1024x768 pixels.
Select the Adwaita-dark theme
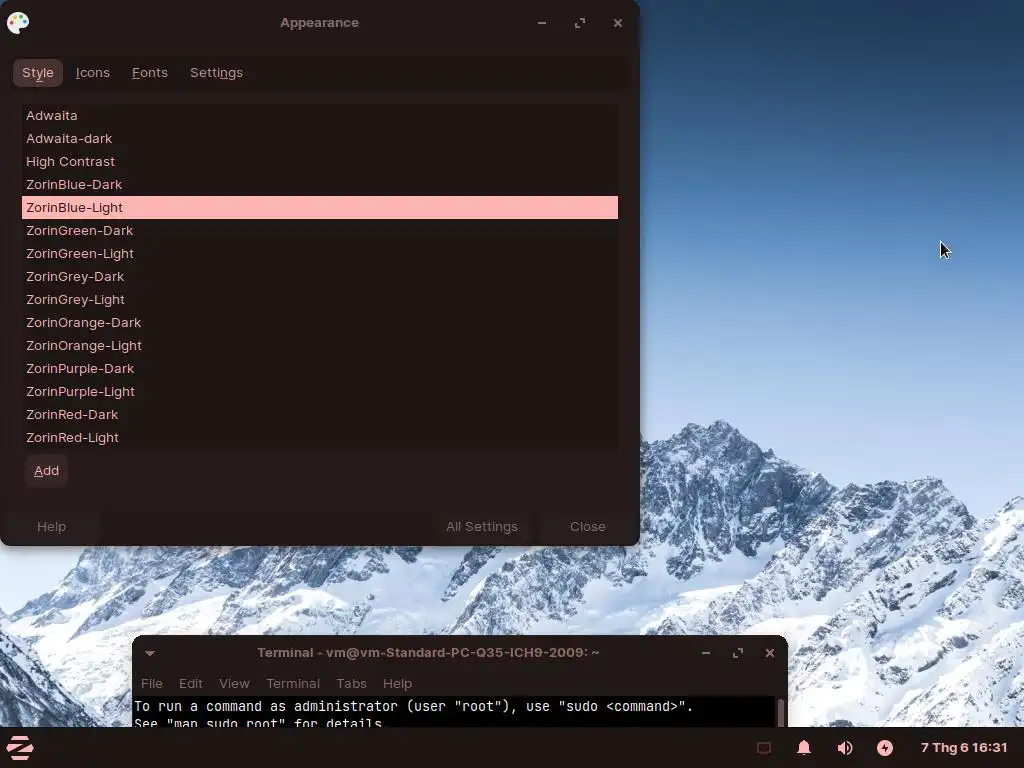(x=320, y=138)
